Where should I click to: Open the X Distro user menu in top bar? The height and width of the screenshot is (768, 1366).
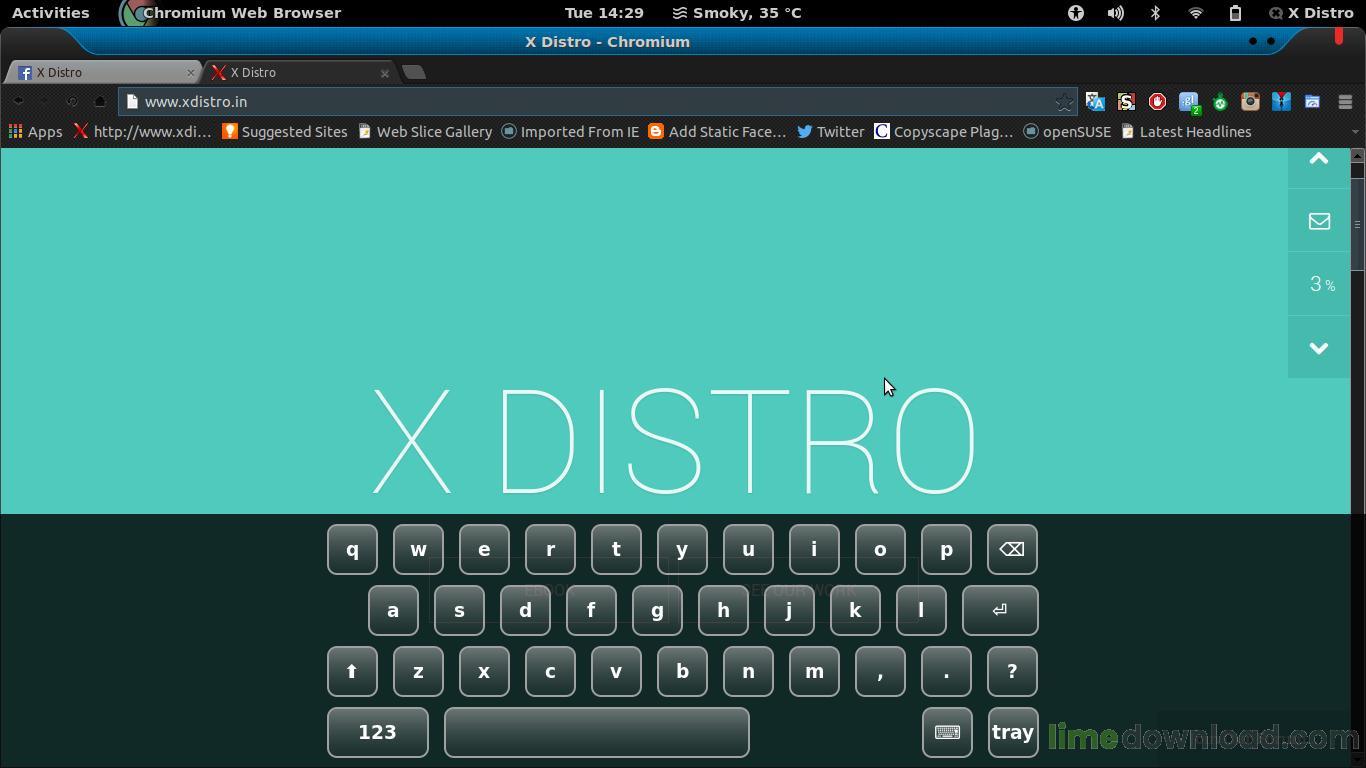point(1311,13)
